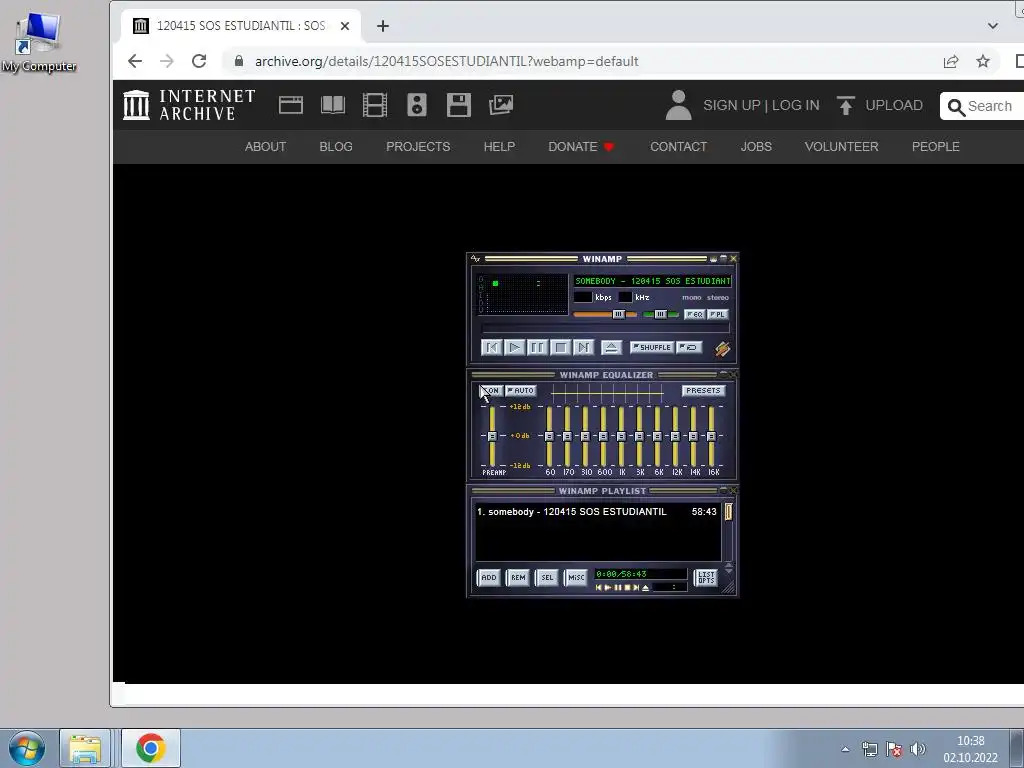Select the 120415 SOS ESTUDIANTIL browser tab
The height and width of the screenshot is (768, 1024).
pos(241,26)
